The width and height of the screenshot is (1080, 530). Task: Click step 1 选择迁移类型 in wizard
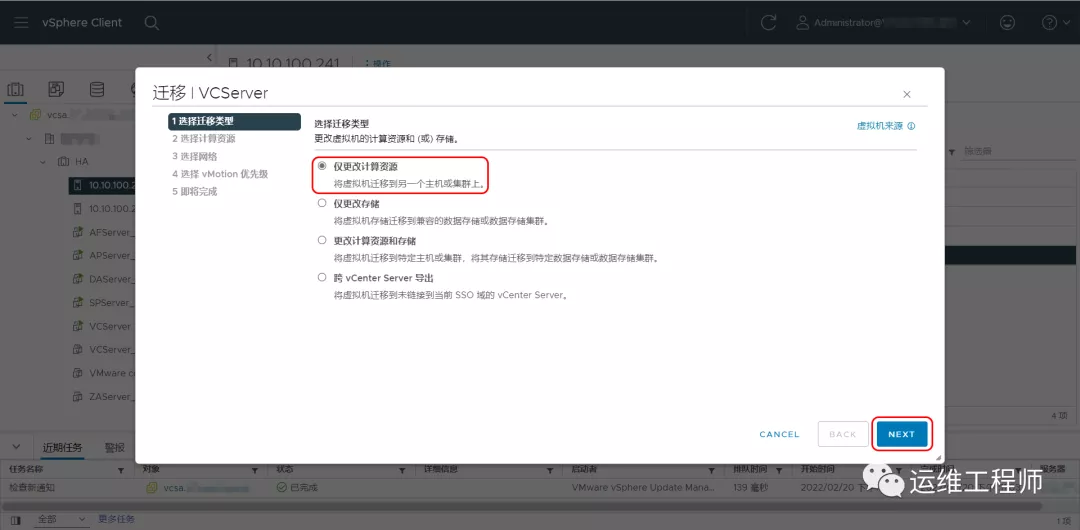point(234,121)
